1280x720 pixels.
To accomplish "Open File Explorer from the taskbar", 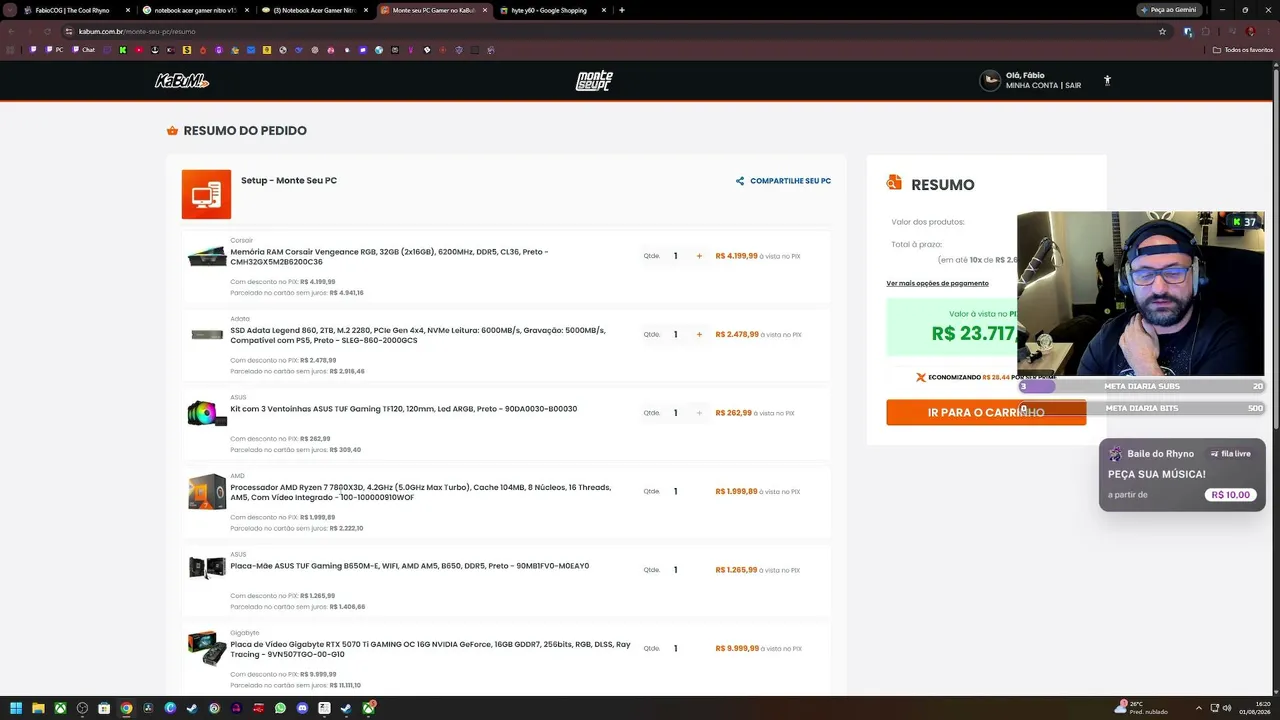I will pyautogui.click(x=38, y=708).
